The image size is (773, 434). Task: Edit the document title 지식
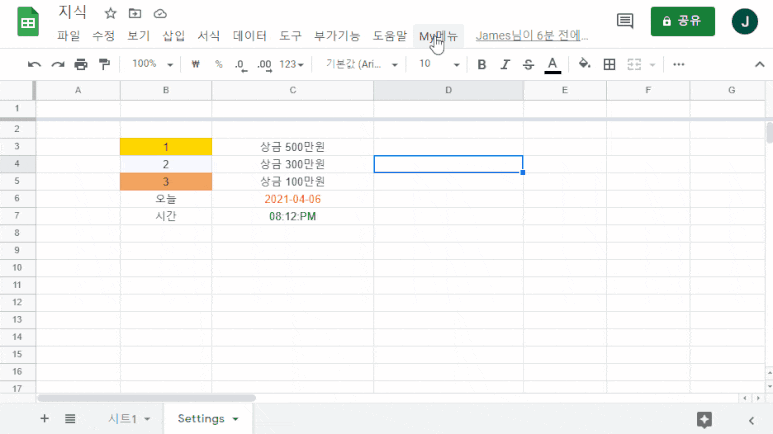72,12
